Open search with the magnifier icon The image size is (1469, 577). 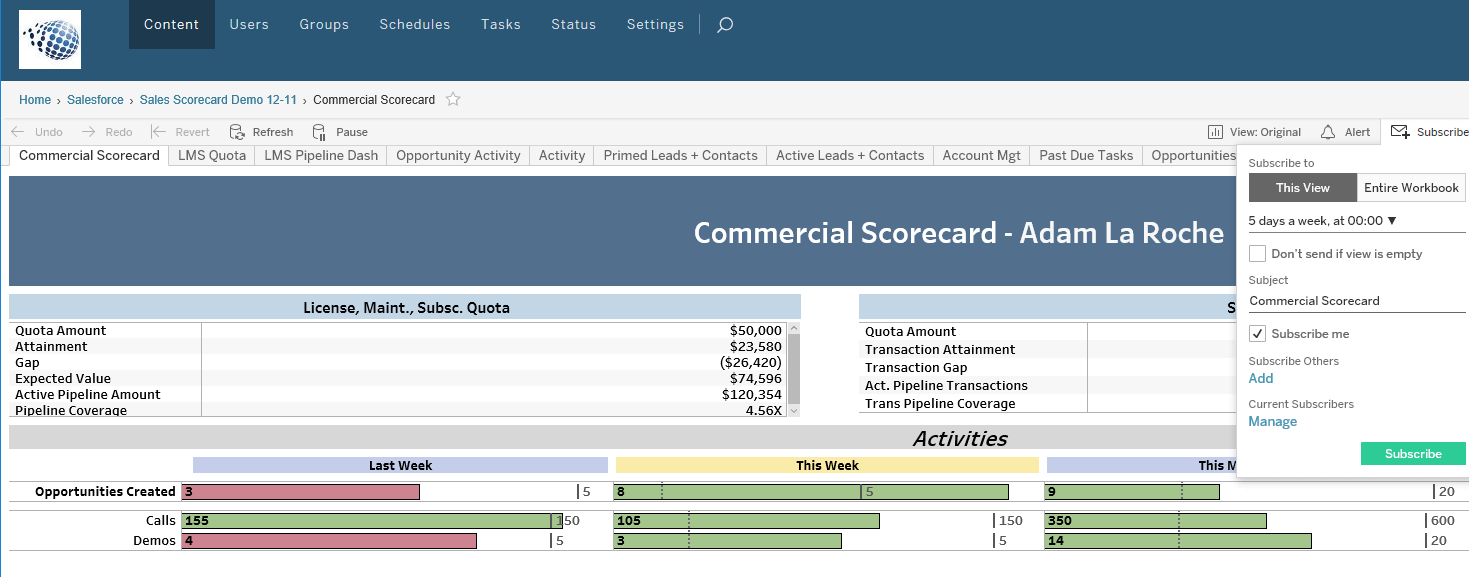coord(723,24)
